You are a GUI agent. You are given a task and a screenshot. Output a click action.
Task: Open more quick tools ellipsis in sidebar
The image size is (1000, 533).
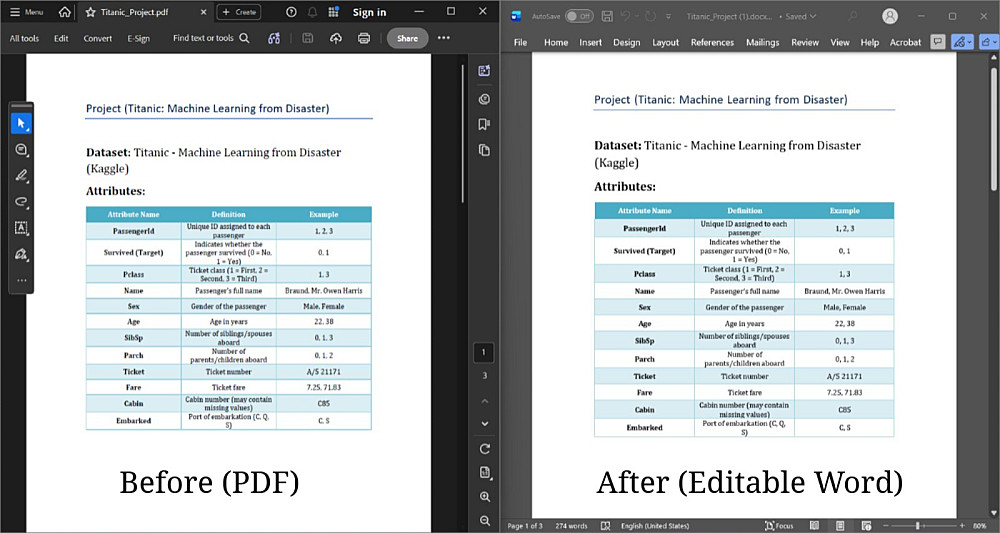click(x=21, y=280)
